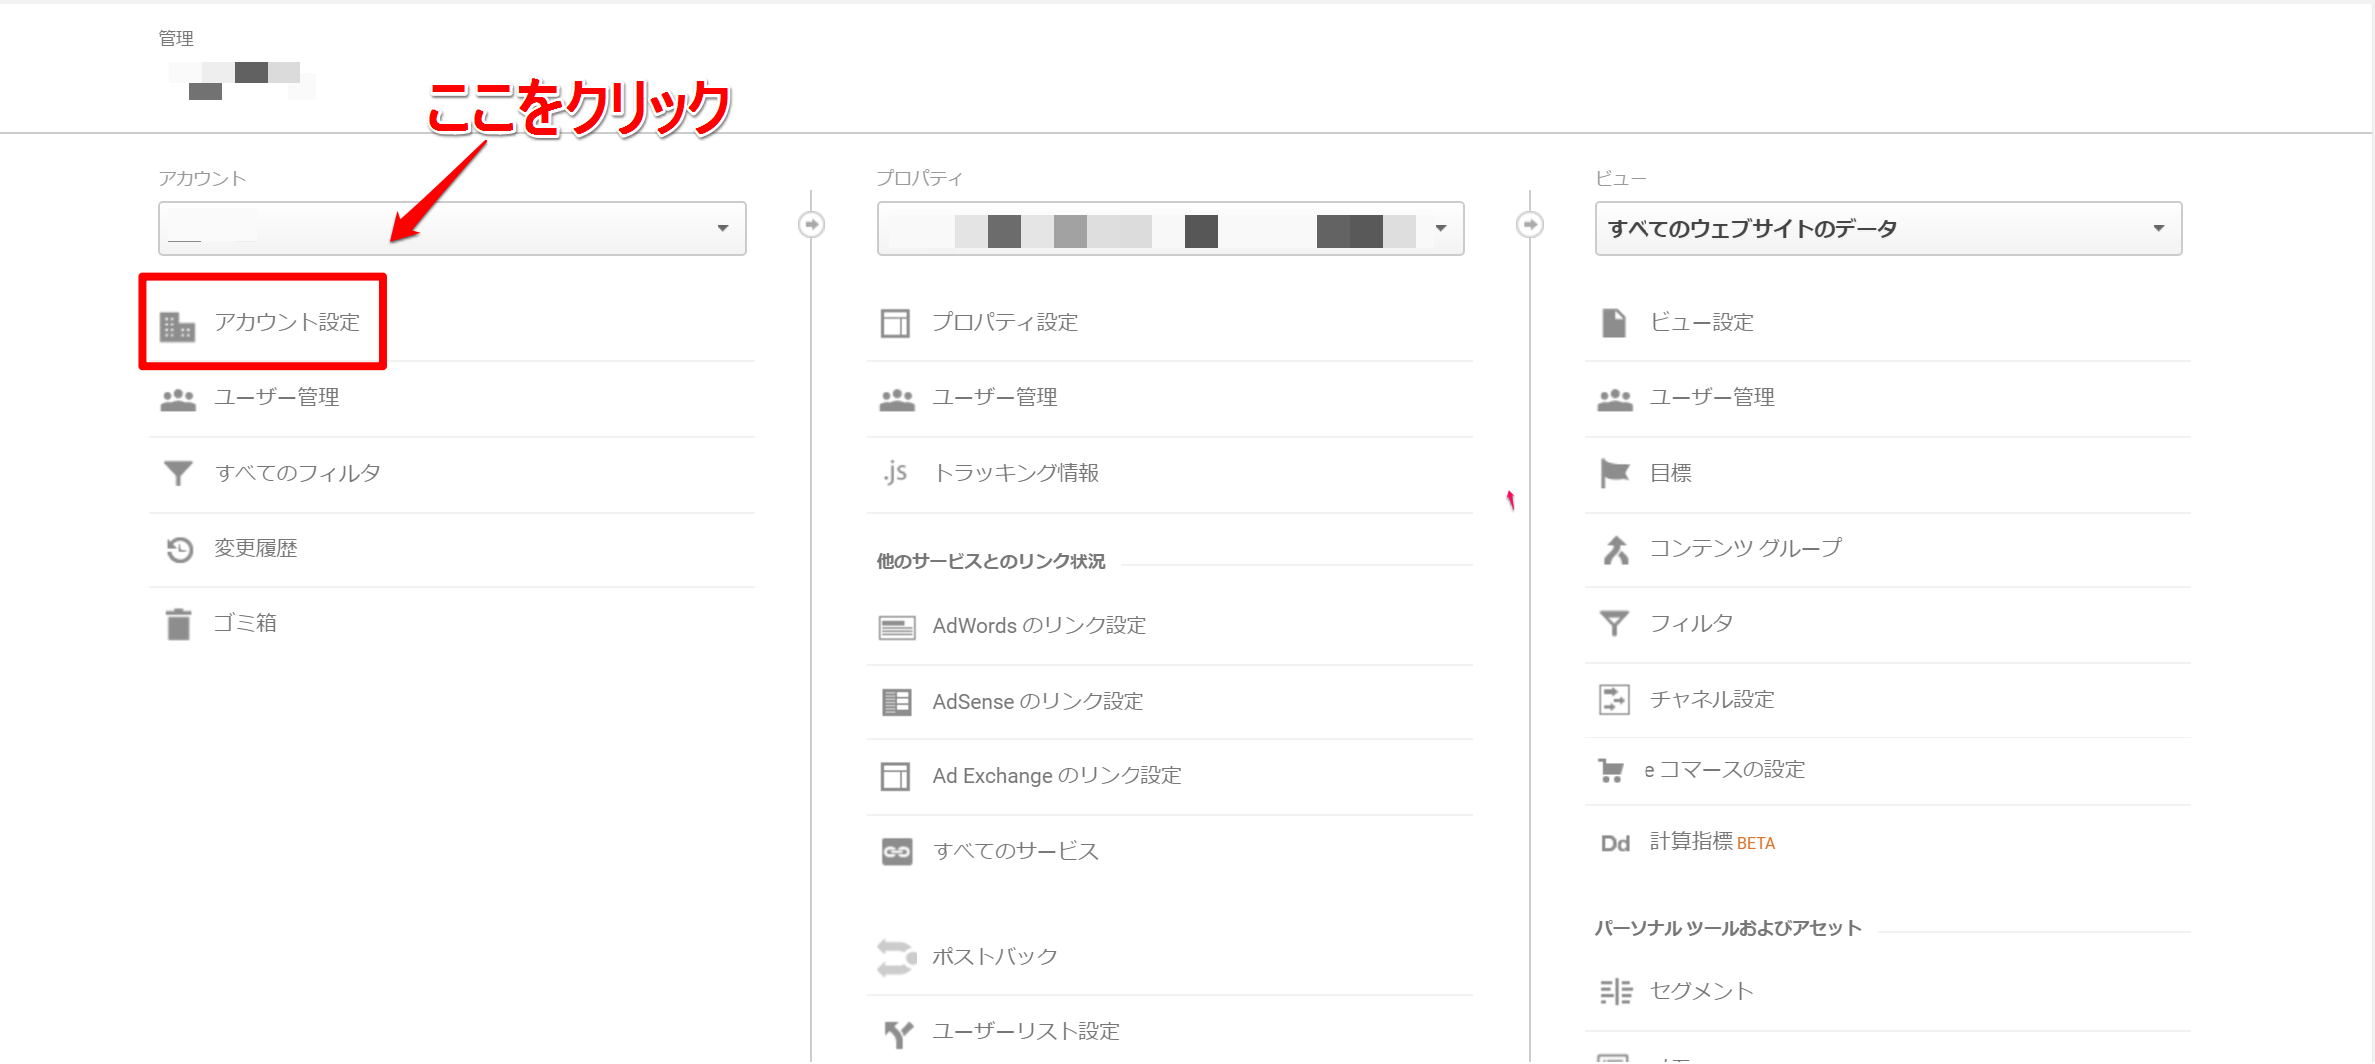Click the channel arrows icon for チャネル設定

click(x=1614, y=699)
